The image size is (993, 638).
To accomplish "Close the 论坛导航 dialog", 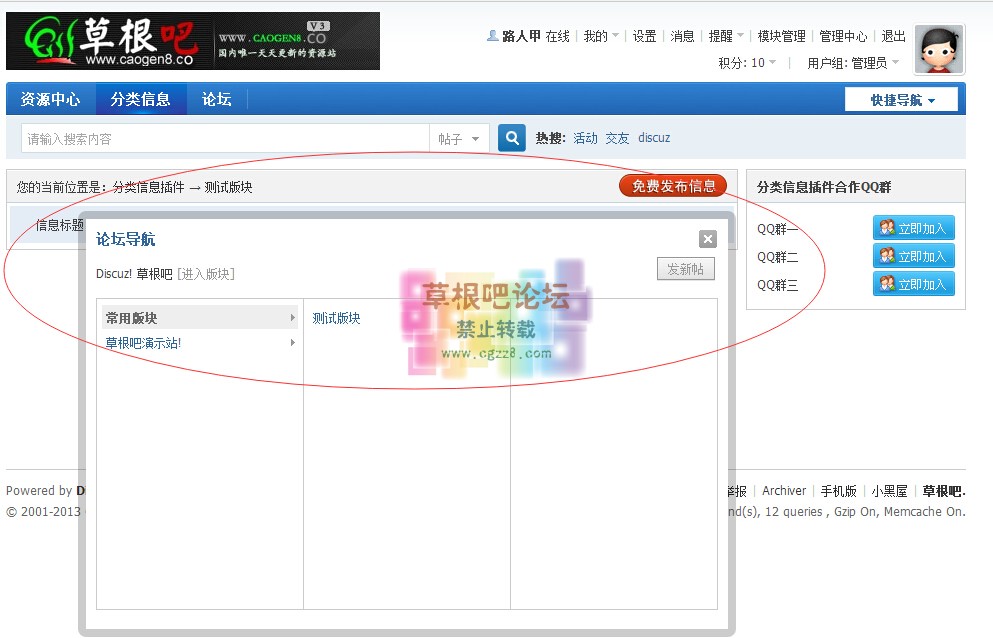I will pos(708,239).
